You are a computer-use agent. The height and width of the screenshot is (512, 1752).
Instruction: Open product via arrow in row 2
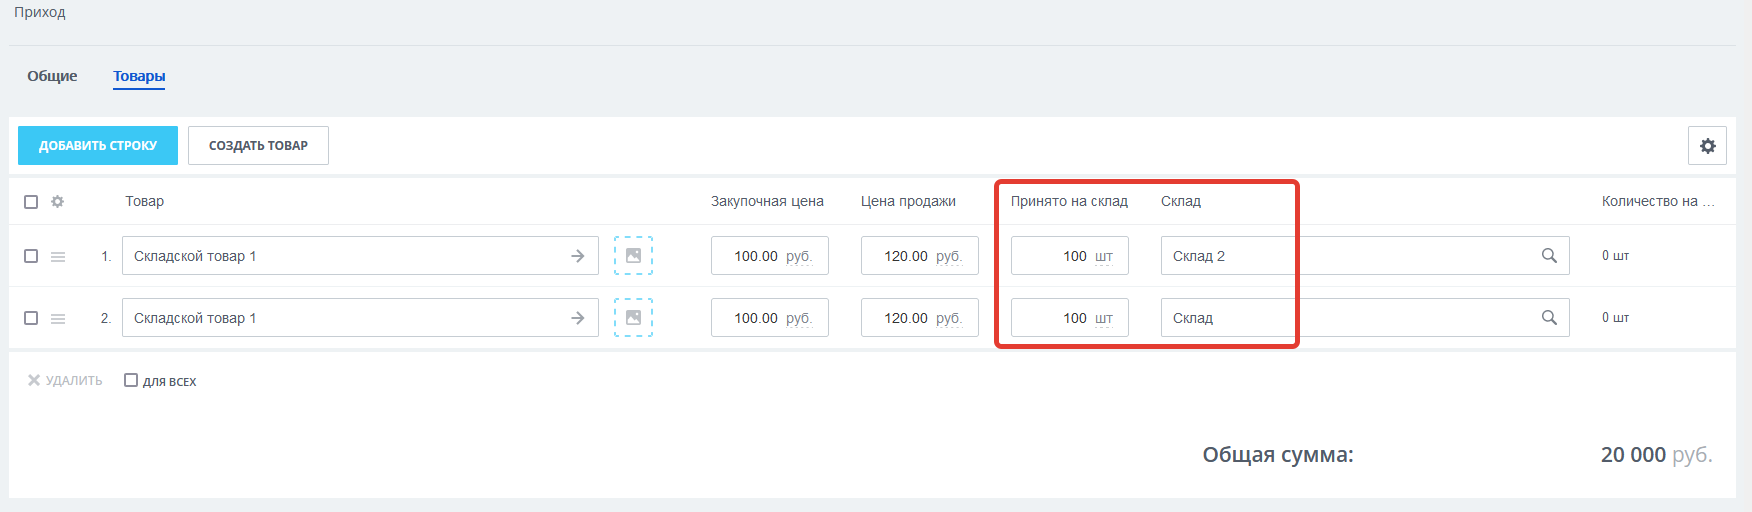click(578, 318)
